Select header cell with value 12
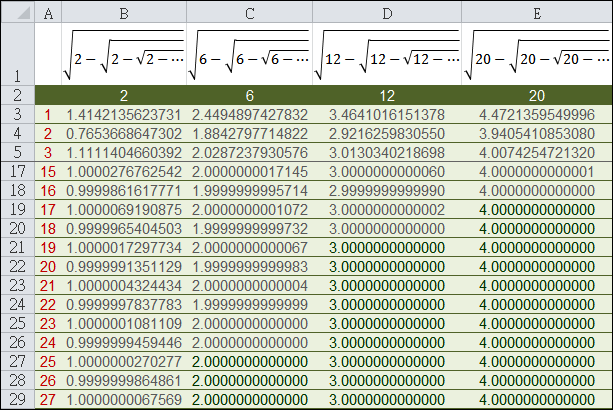 387,95
